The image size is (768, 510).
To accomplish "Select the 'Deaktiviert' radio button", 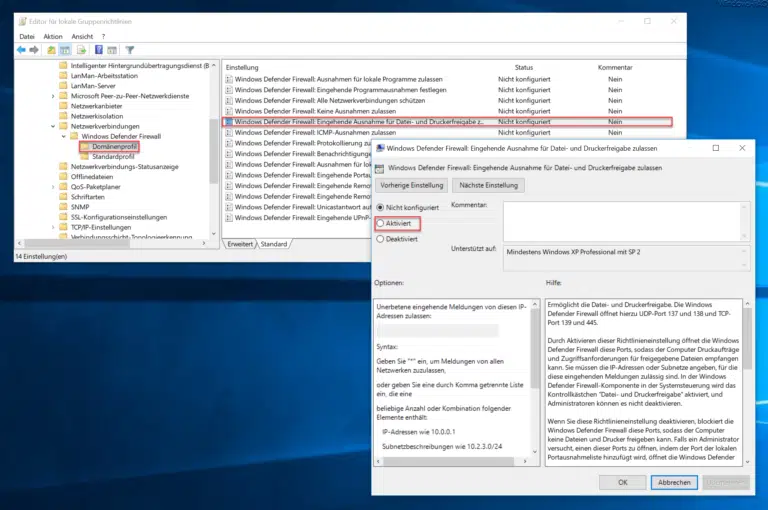I will (380, 239).
